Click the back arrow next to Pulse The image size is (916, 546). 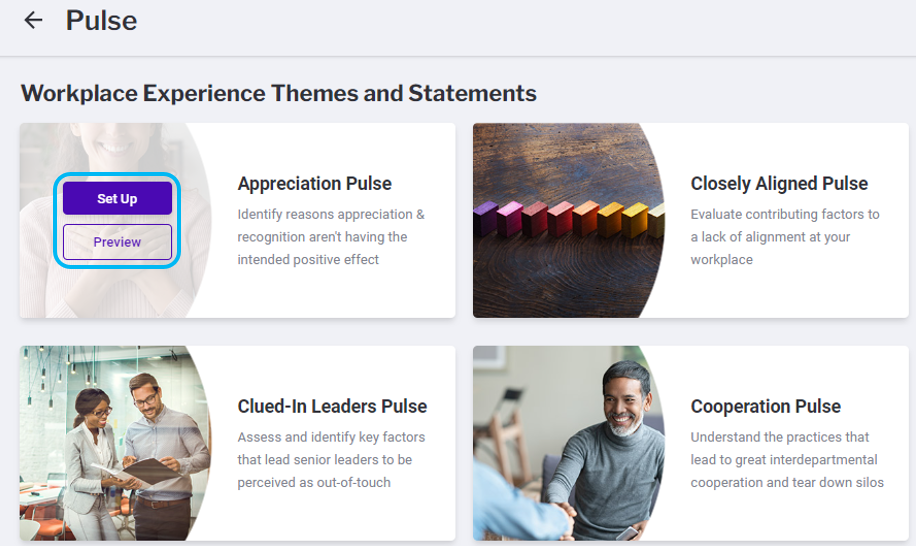point(34,20)
